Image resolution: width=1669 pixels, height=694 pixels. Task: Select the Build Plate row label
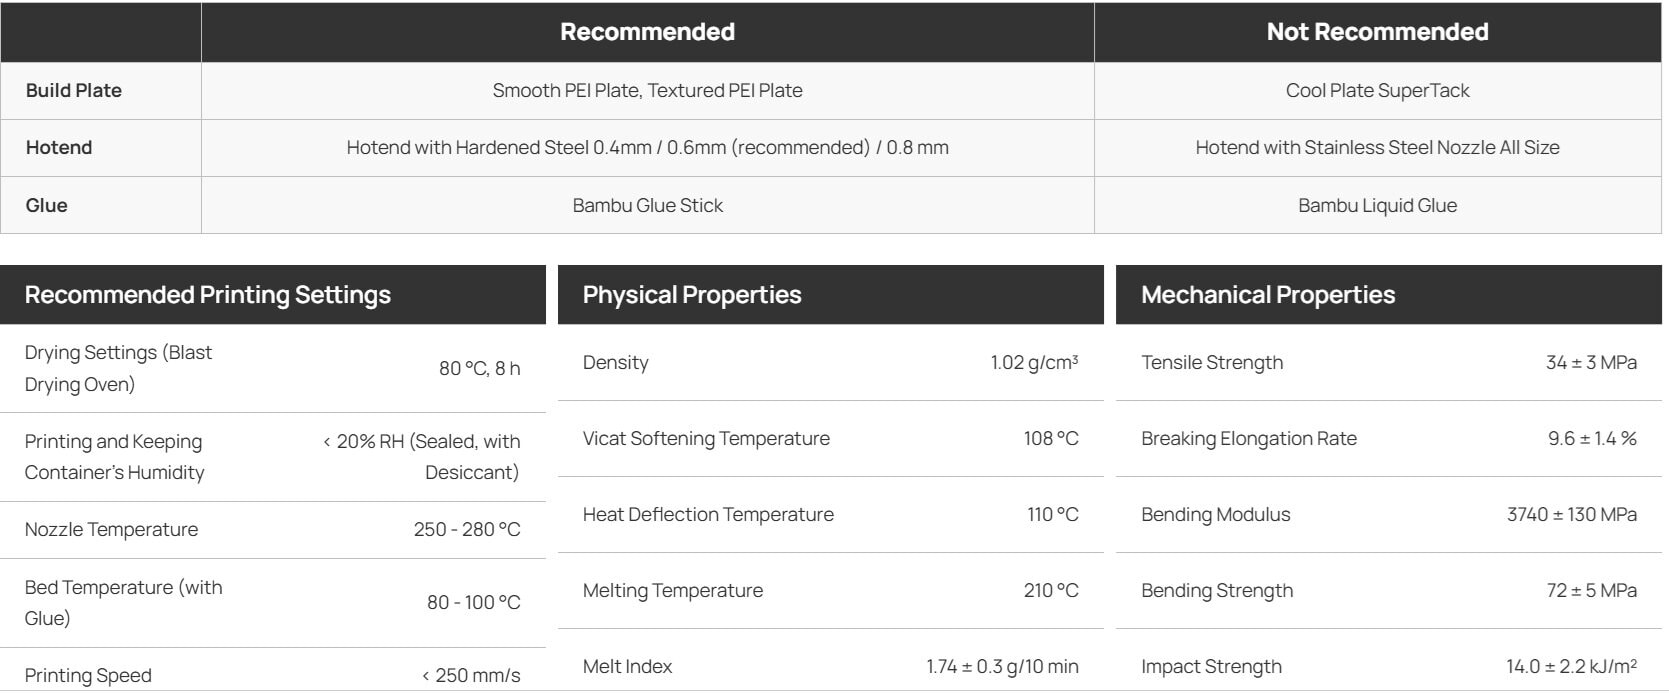pos(74,90)
